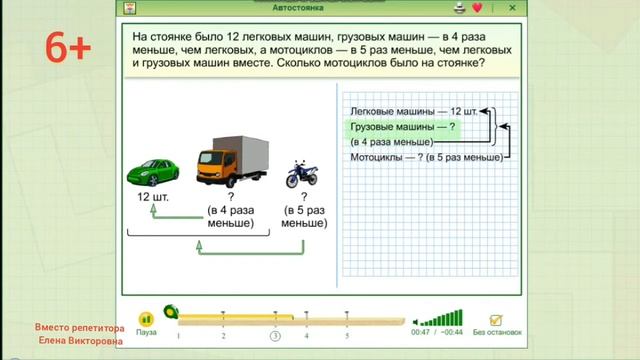Image resolution: width=640 pixels, height=360 pixels.
Task: Click the red heart favorite icon
Action: tap(477, 8)
